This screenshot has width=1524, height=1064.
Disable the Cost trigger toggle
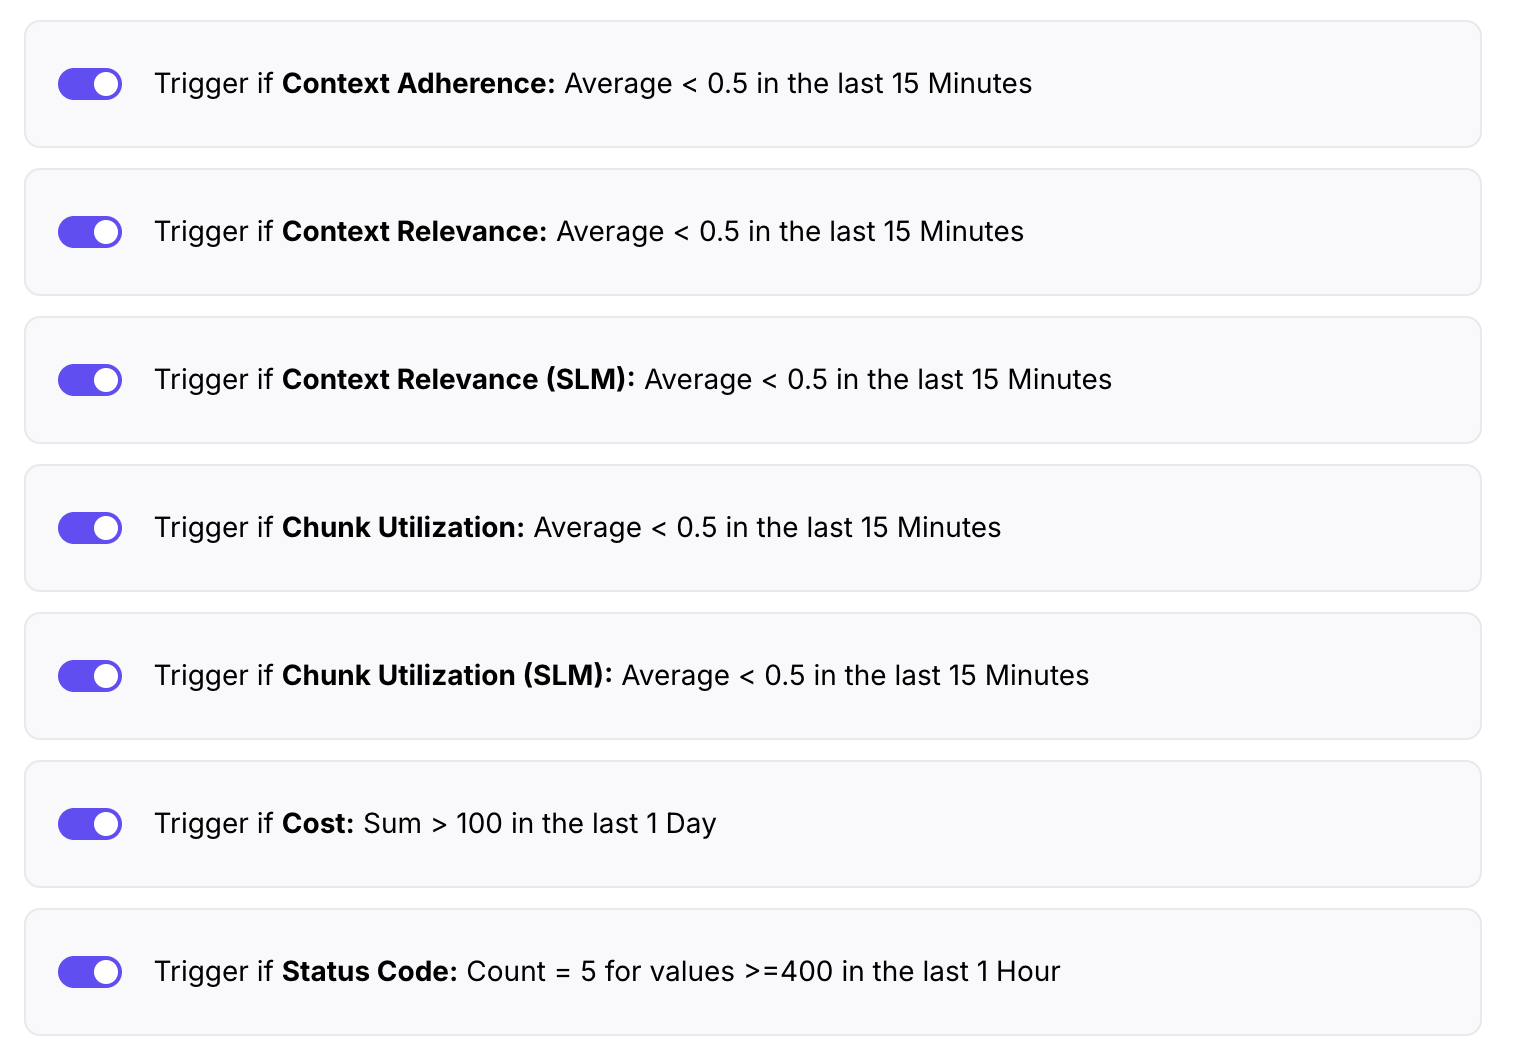(89, 824)
